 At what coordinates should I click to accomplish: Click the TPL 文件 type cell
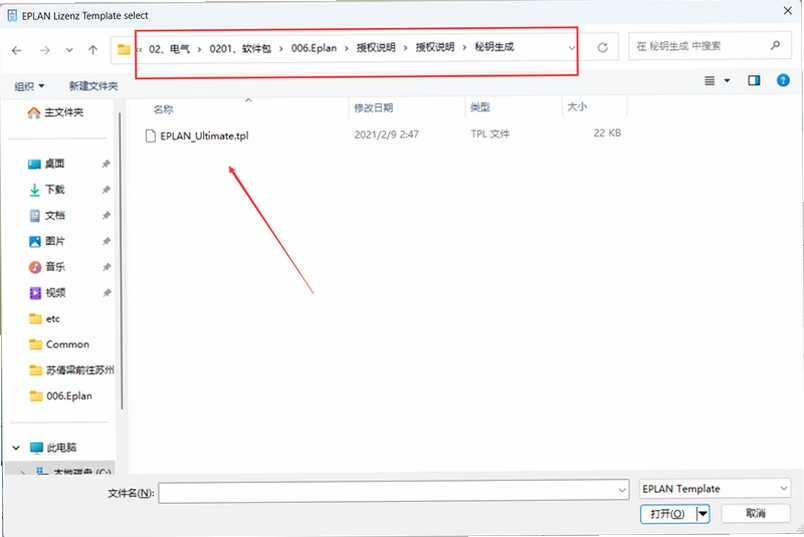(x=490, y=134)
